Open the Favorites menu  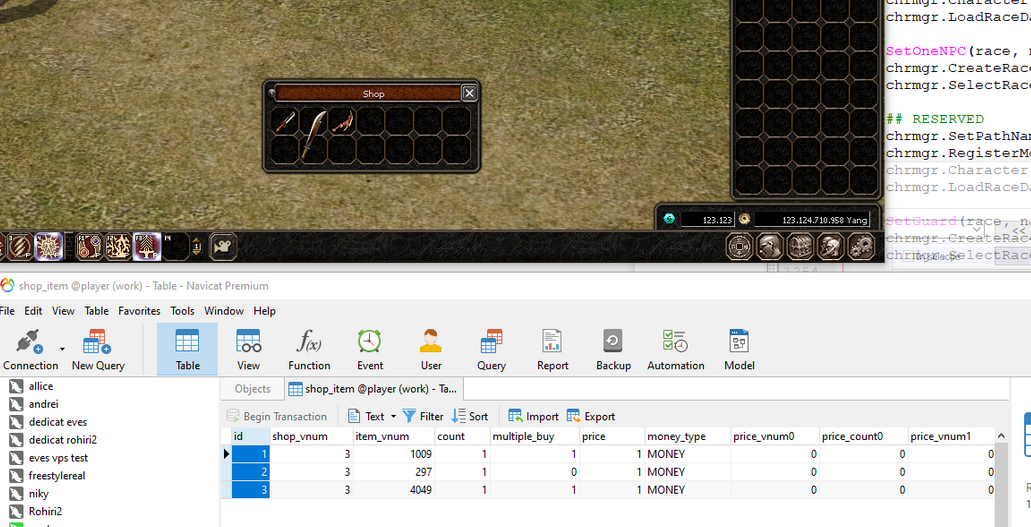pos(139,311)
